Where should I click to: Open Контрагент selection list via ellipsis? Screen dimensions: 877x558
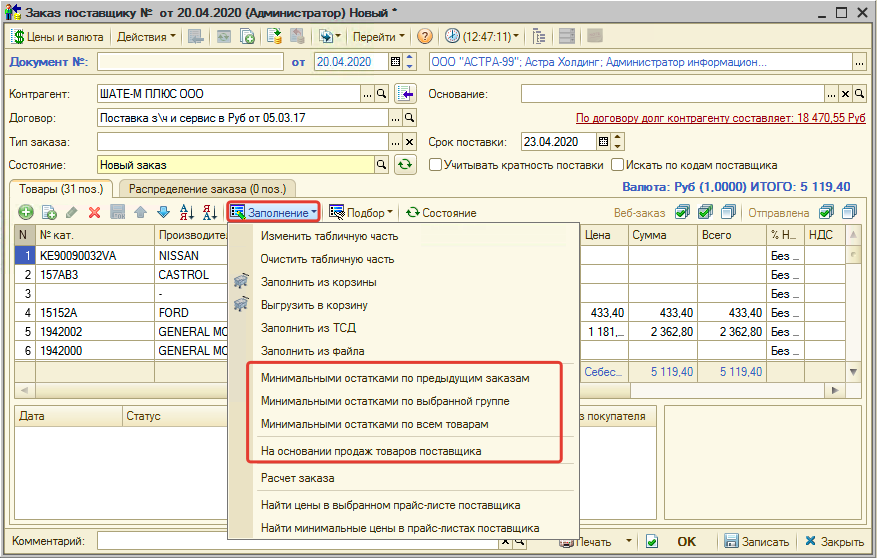367,94
